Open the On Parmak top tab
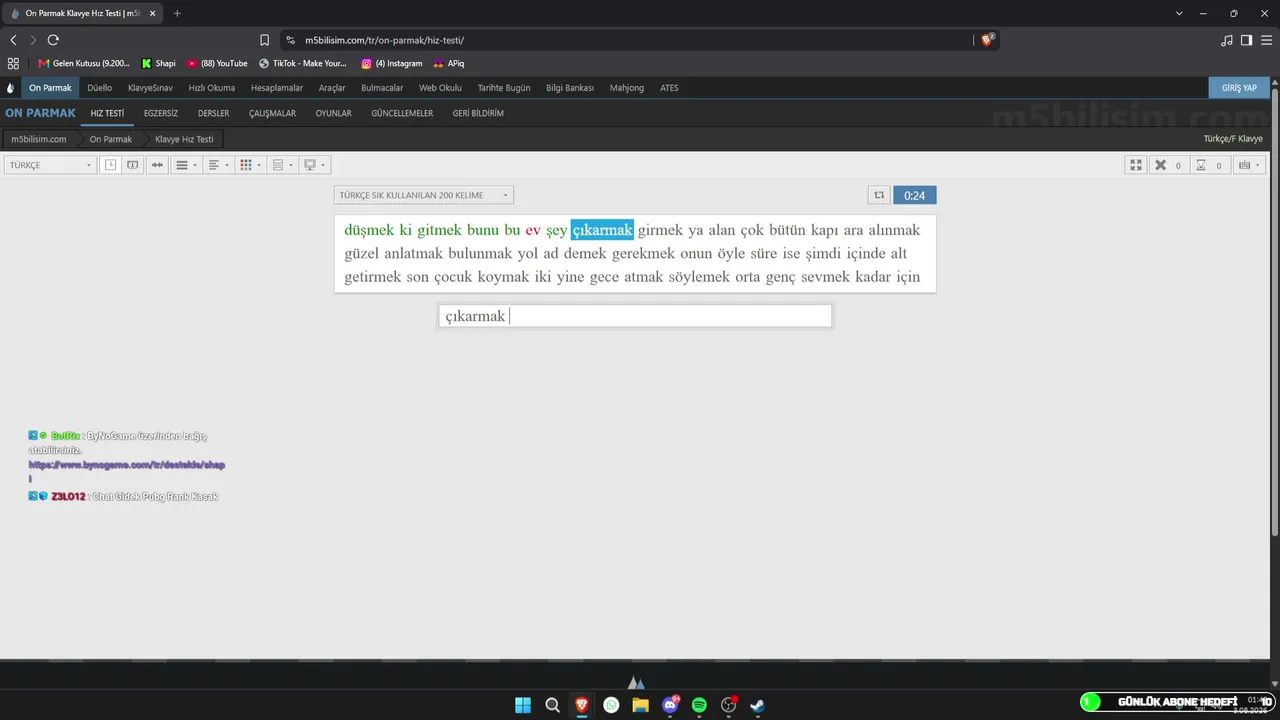Screen dimensions: 1280x720 coord(50,88)
